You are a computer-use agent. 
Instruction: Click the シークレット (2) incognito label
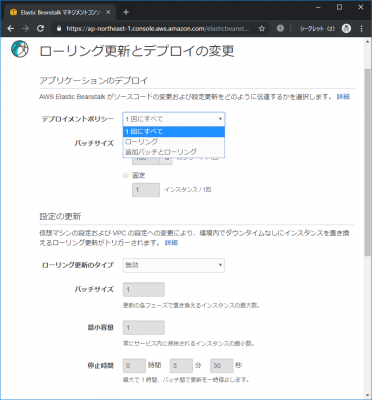coord(317,29)
